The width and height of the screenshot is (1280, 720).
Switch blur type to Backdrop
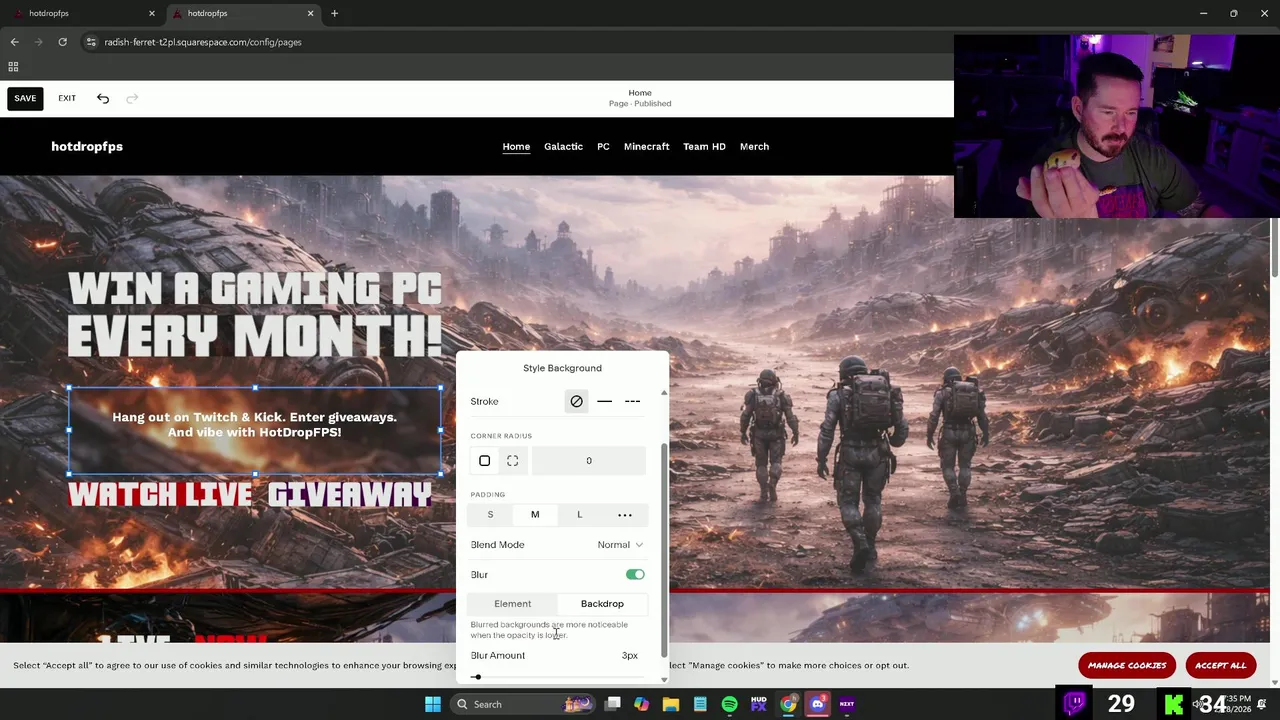coord(602,604)
